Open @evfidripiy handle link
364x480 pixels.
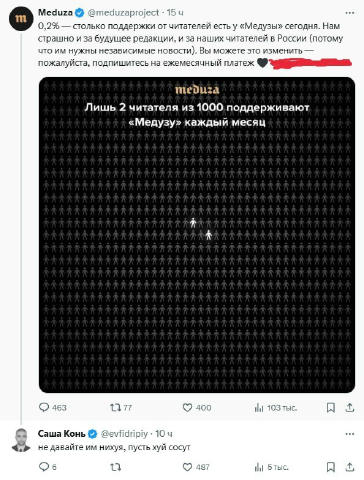pos(124,434)
